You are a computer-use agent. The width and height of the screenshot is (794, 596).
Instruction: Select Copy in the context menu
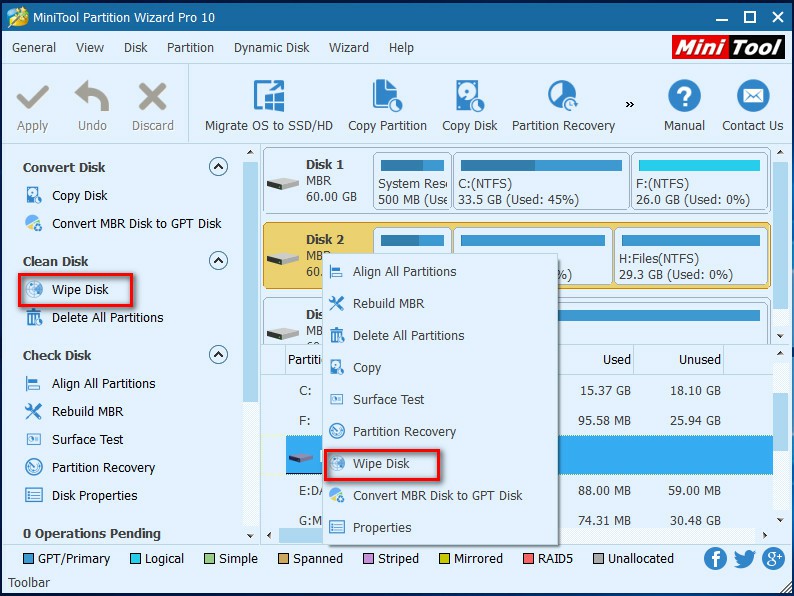(x=440, y=368)
